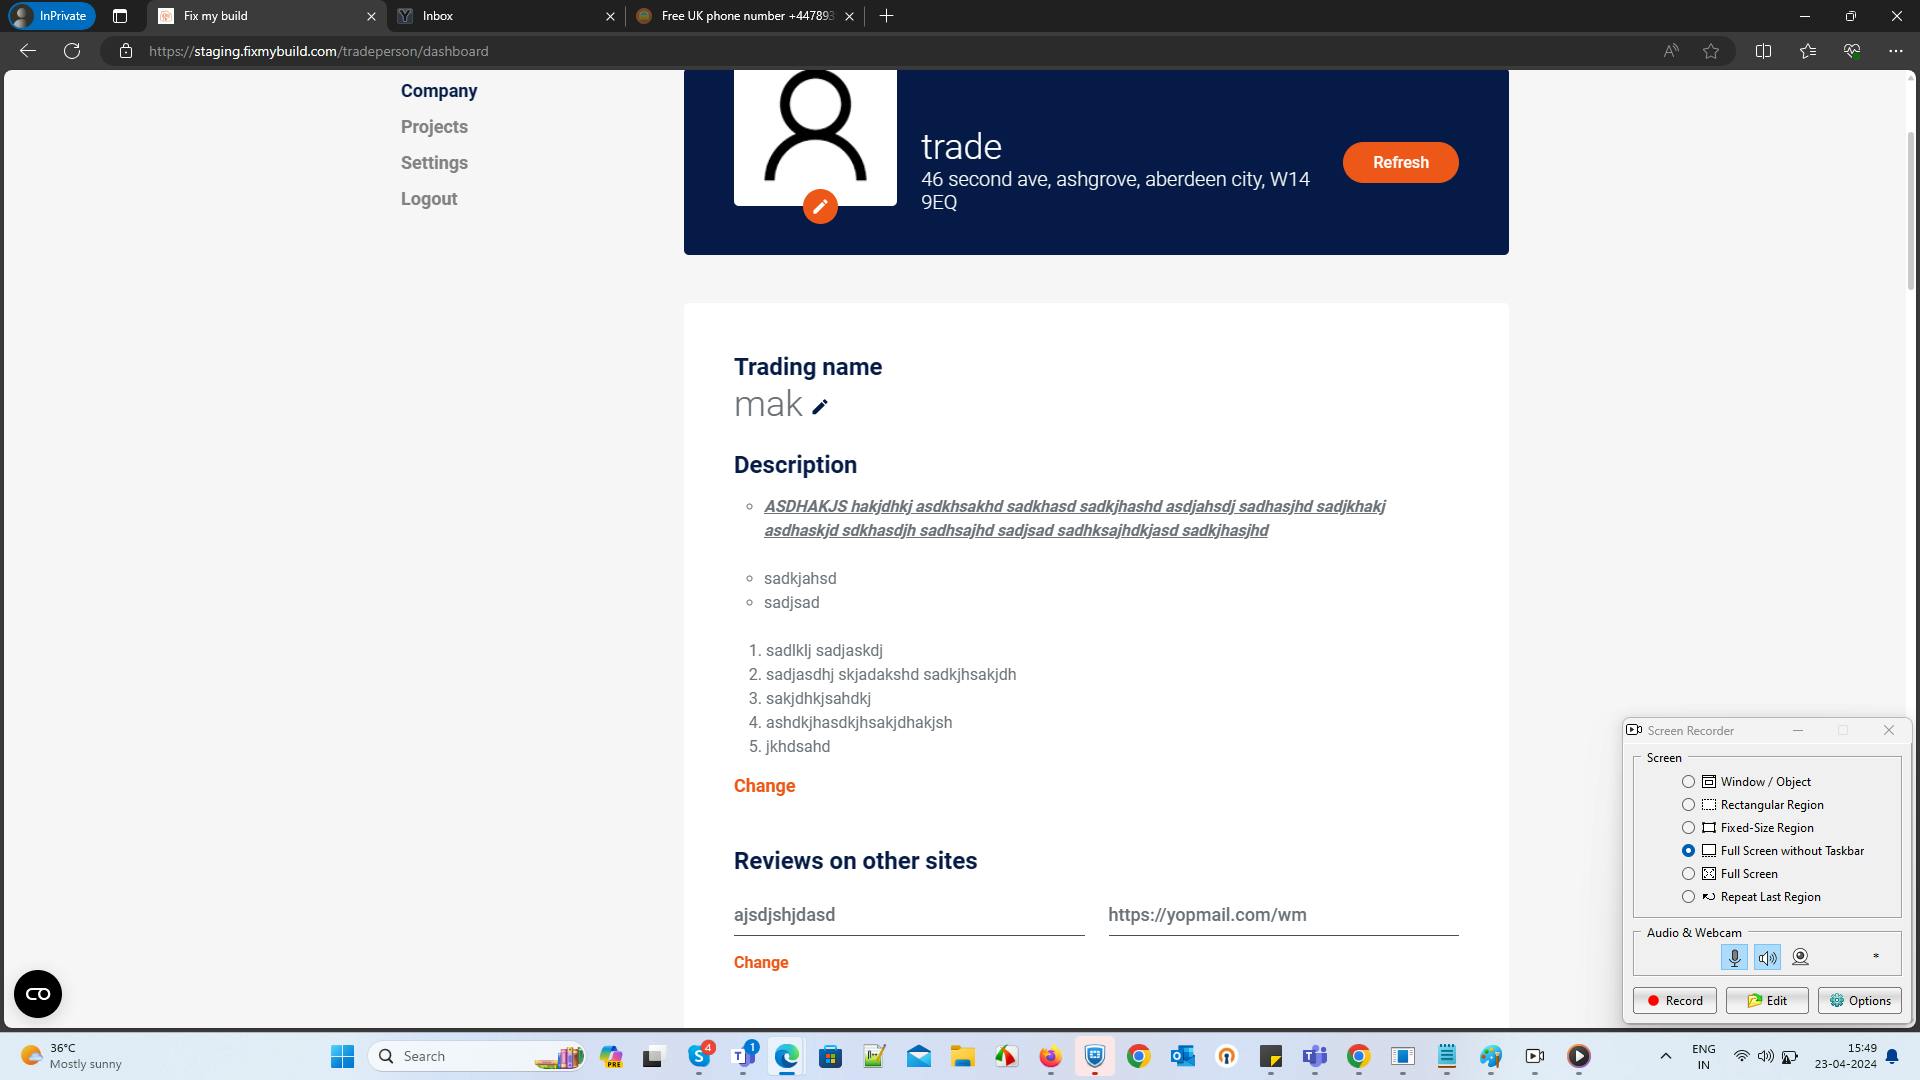Click the orange profile photo edit pencil
The height and width of the screenshot is (1080, 1920).
(820, 207)
